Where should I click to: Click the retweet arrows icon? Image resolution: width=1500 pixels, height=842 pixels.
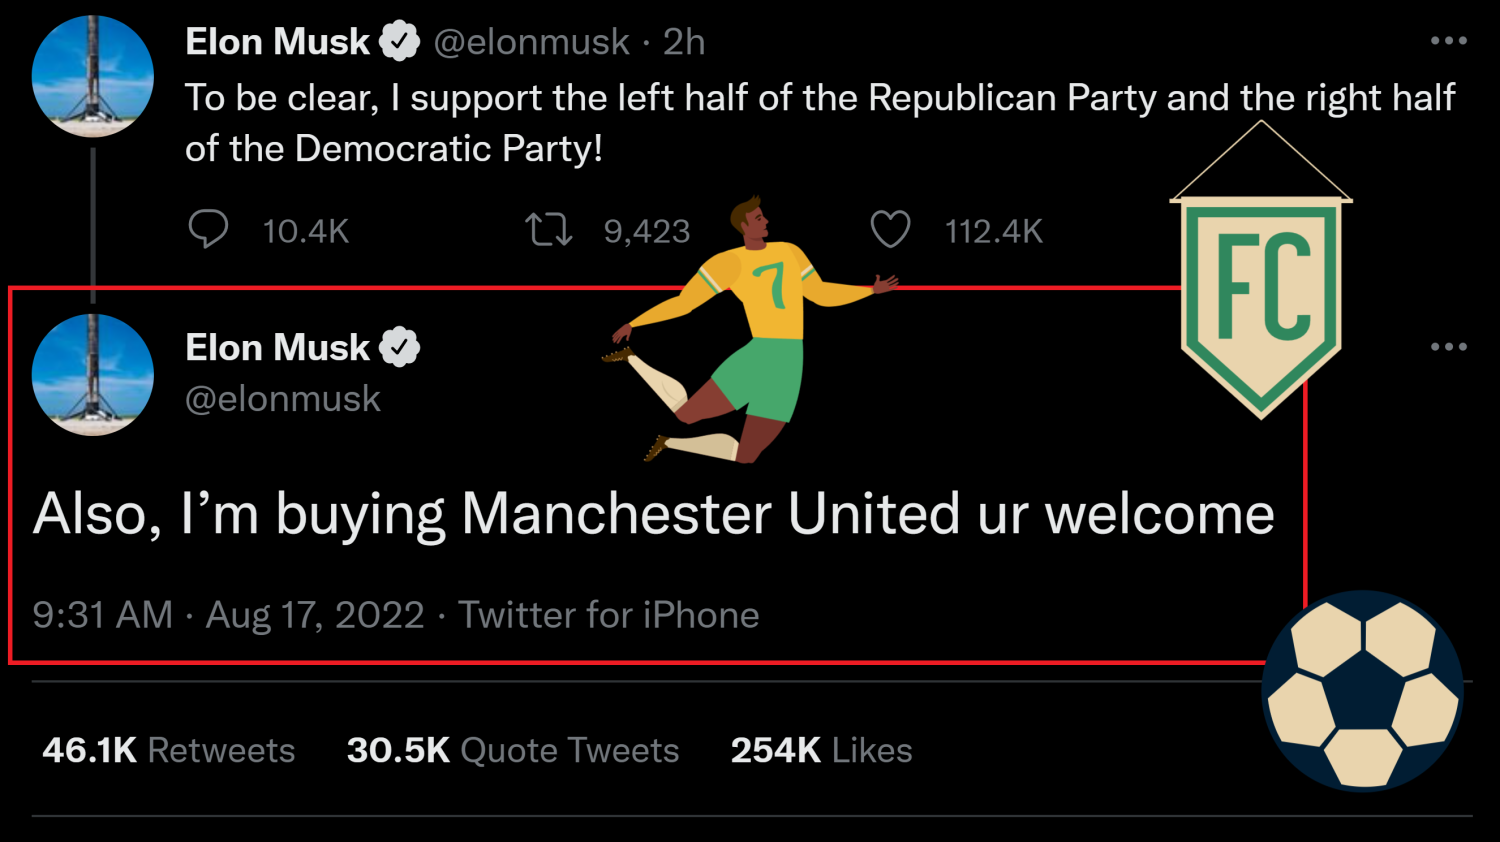point(548,230)
